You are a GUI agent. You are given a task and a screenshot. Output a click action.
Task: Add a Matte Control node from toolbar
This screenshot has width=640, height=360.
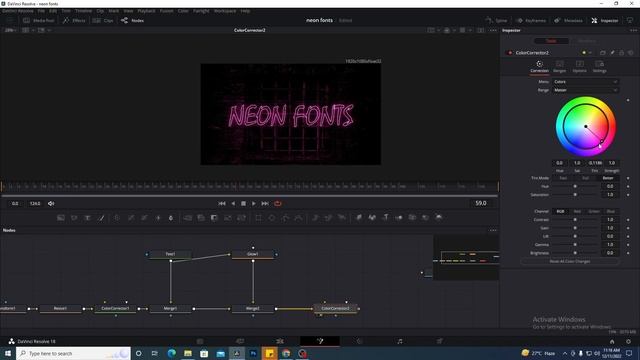coord(214,218)
